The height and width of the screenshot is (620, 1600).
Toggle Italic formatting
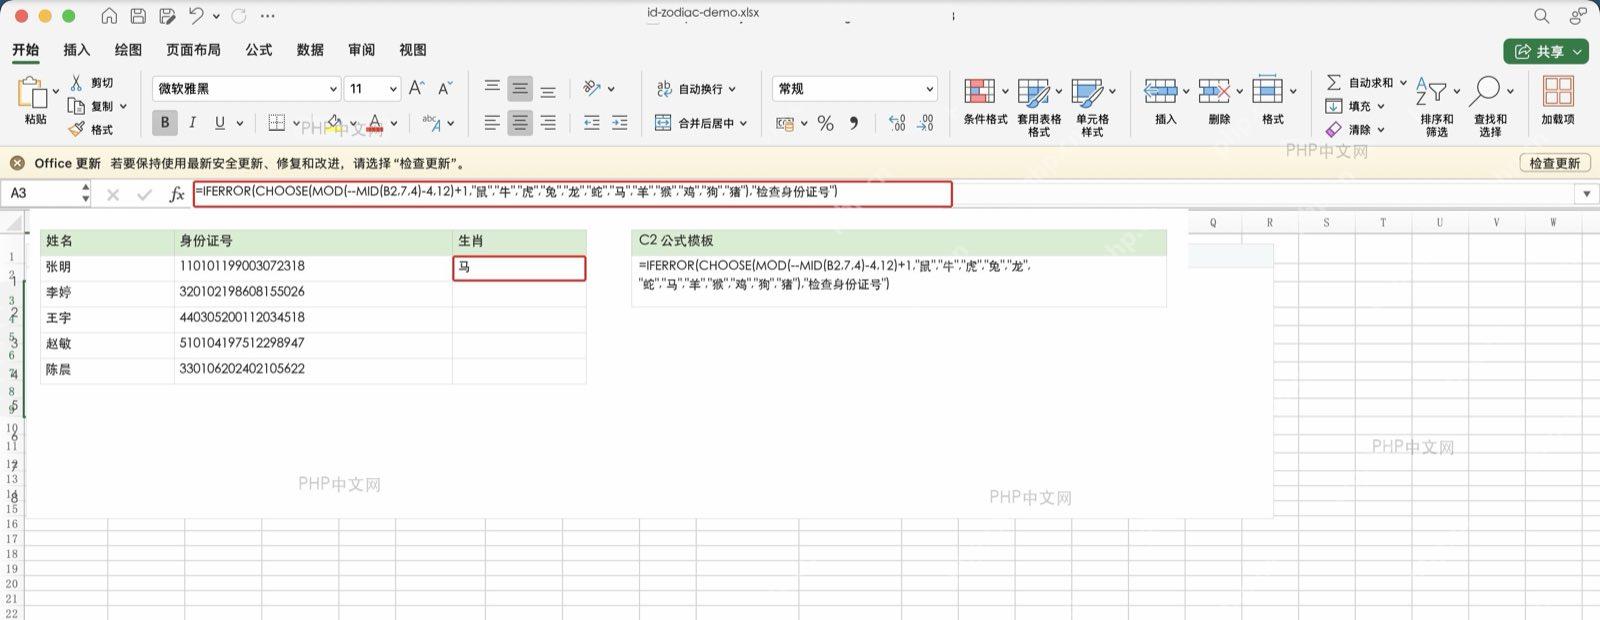click(192, 122)
